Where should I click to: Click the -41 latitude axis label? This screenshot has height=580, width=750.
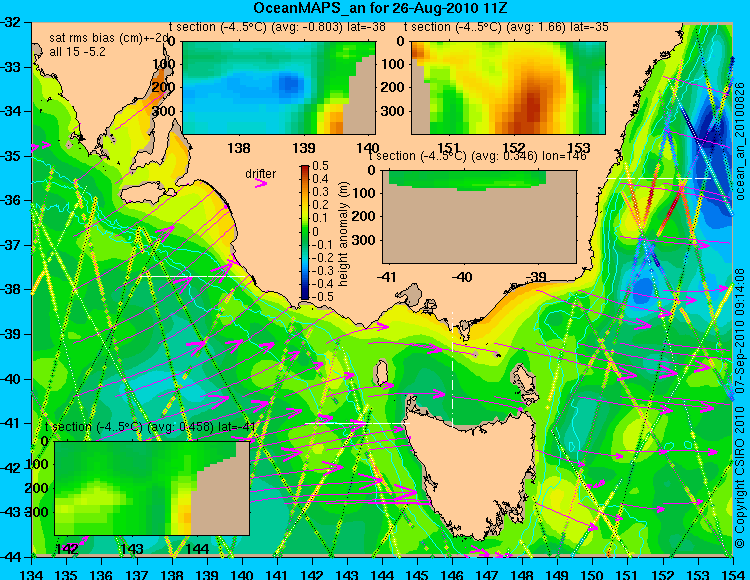click(11, 423)
